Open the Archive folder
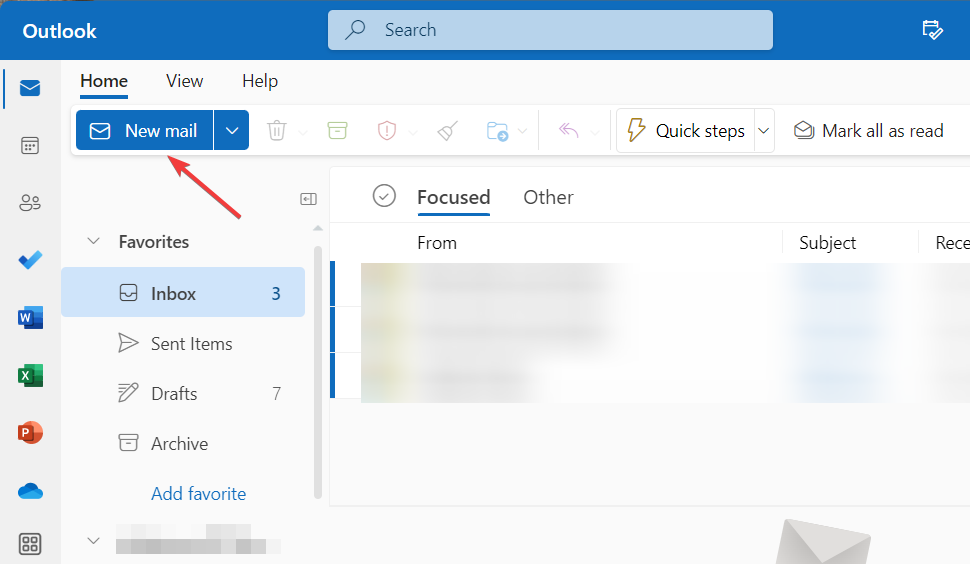The width and height of the screenshot is (970, 564). coord(183,443)
